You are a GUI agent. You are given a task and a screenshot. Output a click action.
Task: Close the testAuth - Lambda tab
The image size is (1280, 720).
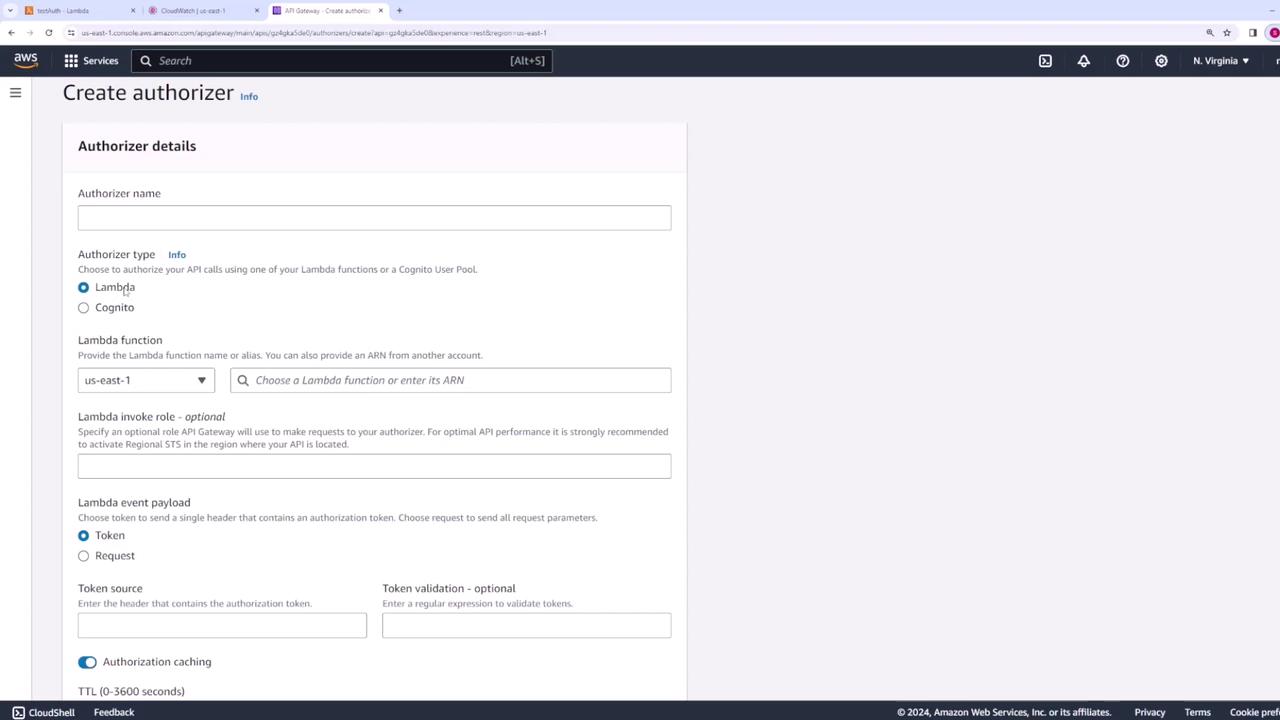tap(132, 11)
